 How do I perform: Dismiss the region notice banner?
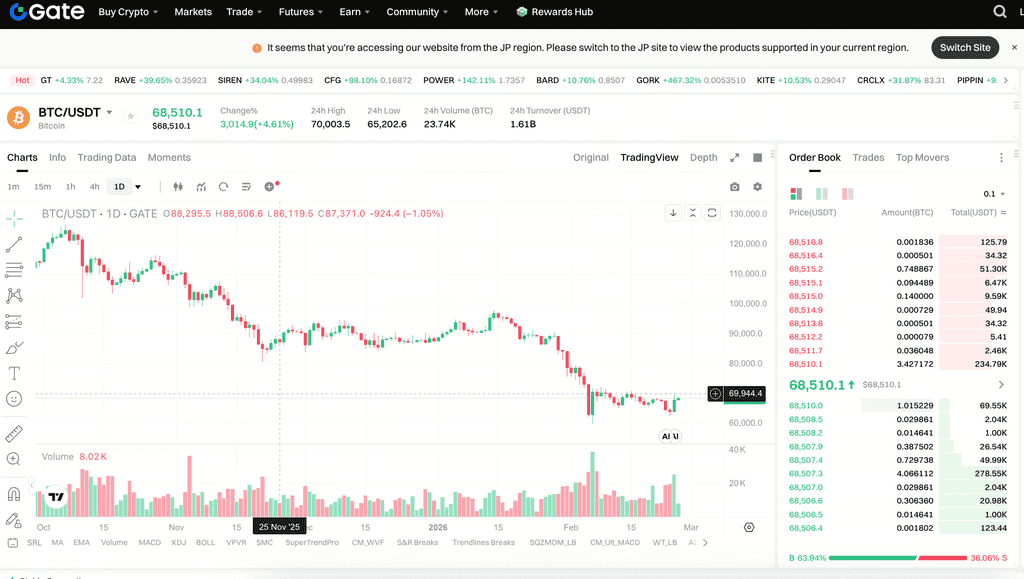(x=1014, y=47)
